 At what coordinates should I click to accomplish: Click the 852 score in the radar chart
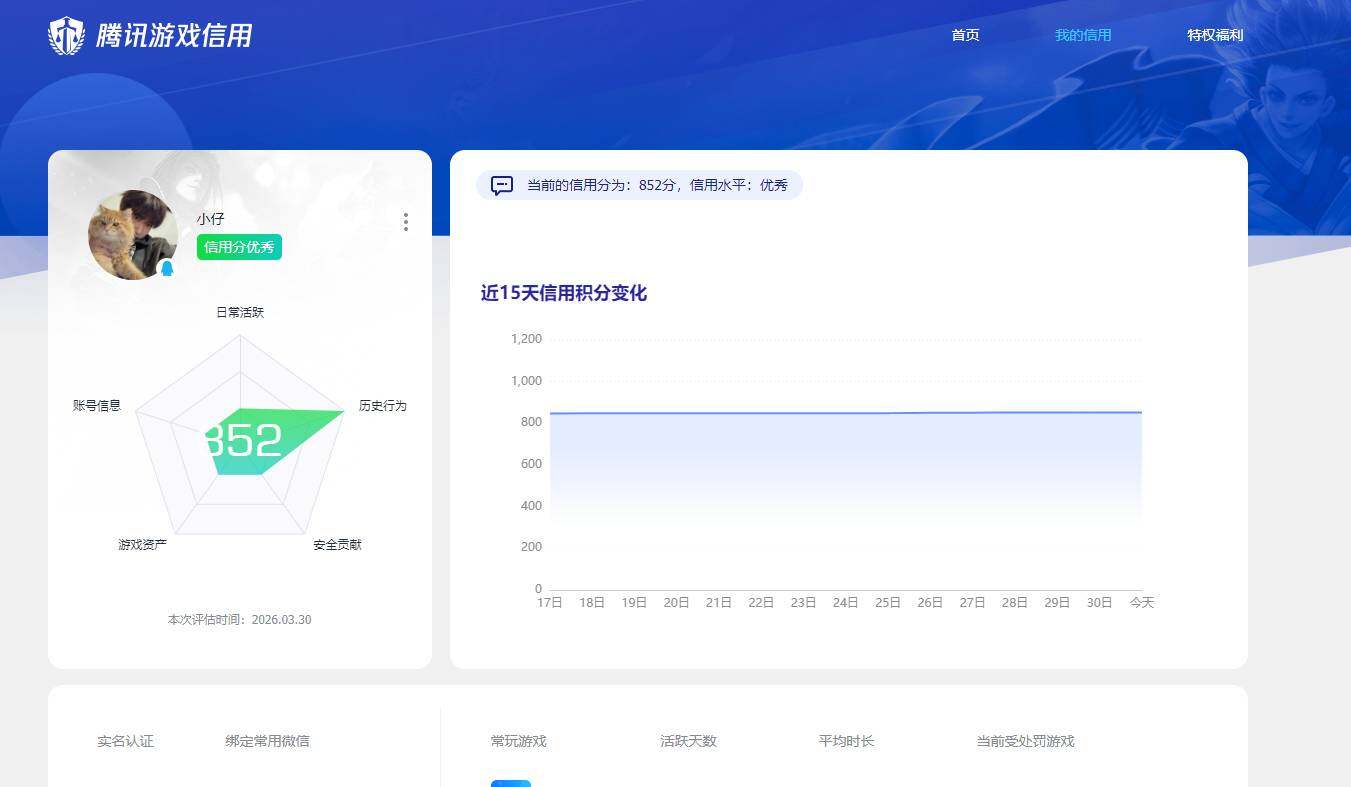(x=243, y=441)
